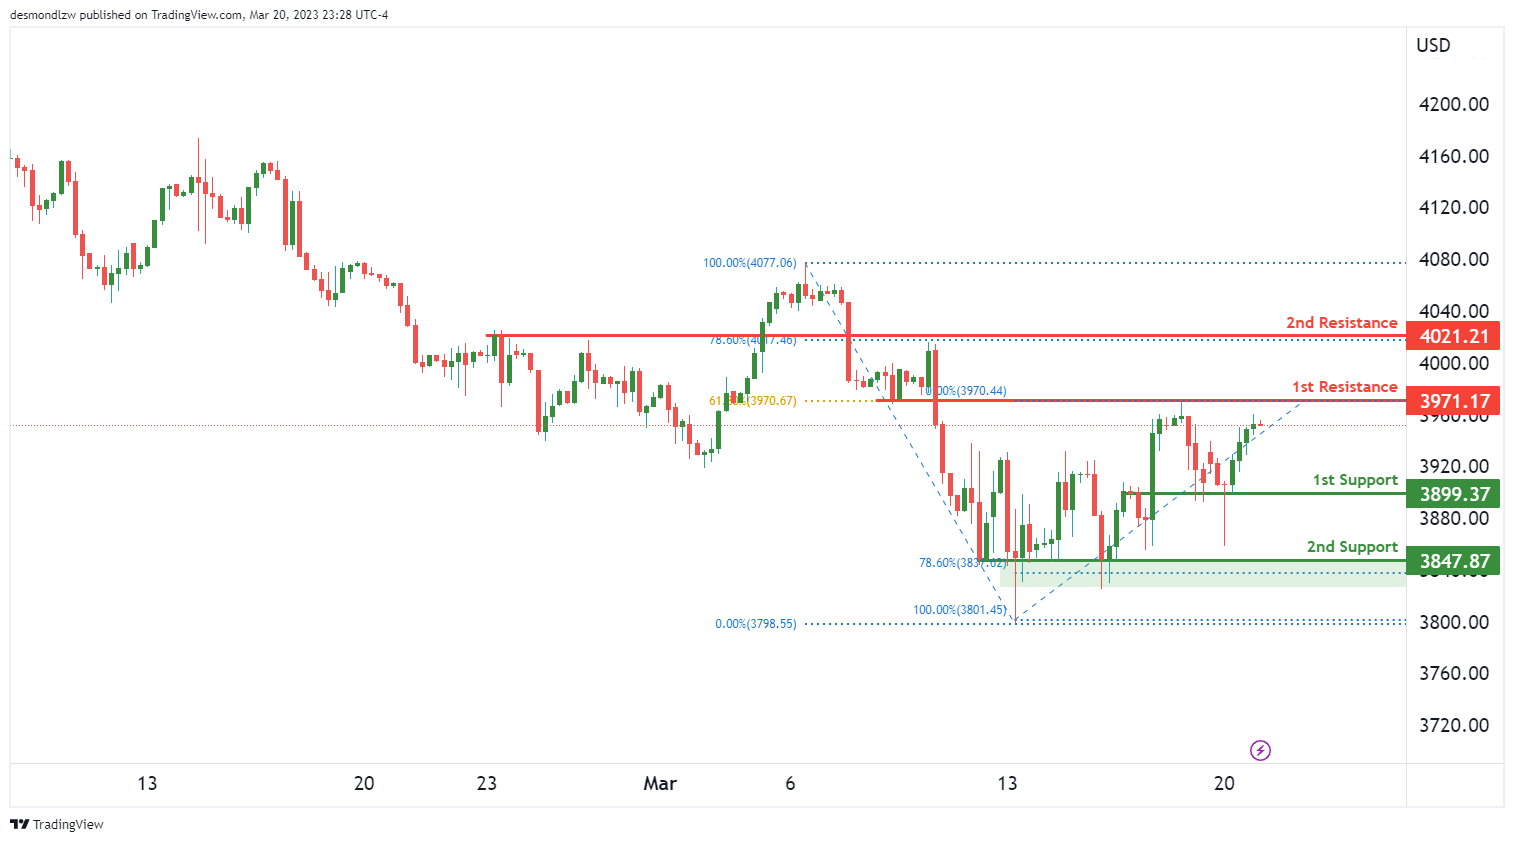Click the 0.00%(3798.55) Fibonacci level label

coord(756,624)
